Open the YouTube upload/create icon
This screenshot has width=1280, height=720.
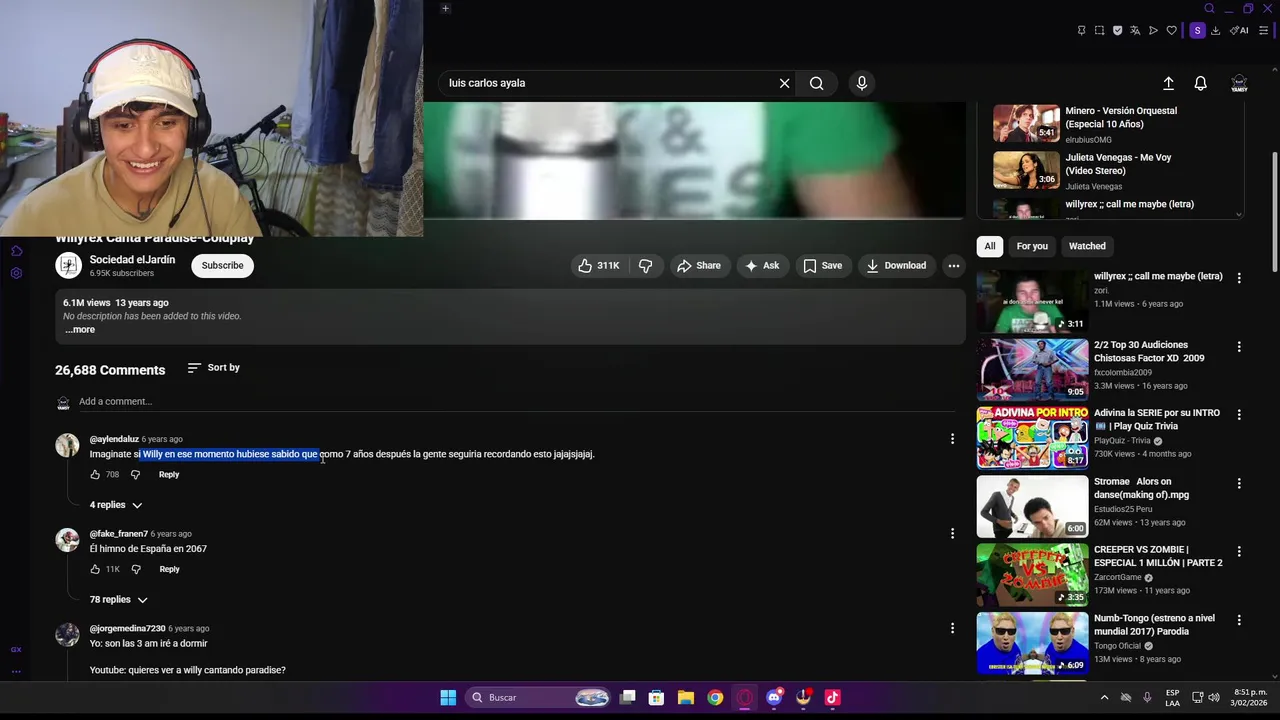pos(1168,83)
